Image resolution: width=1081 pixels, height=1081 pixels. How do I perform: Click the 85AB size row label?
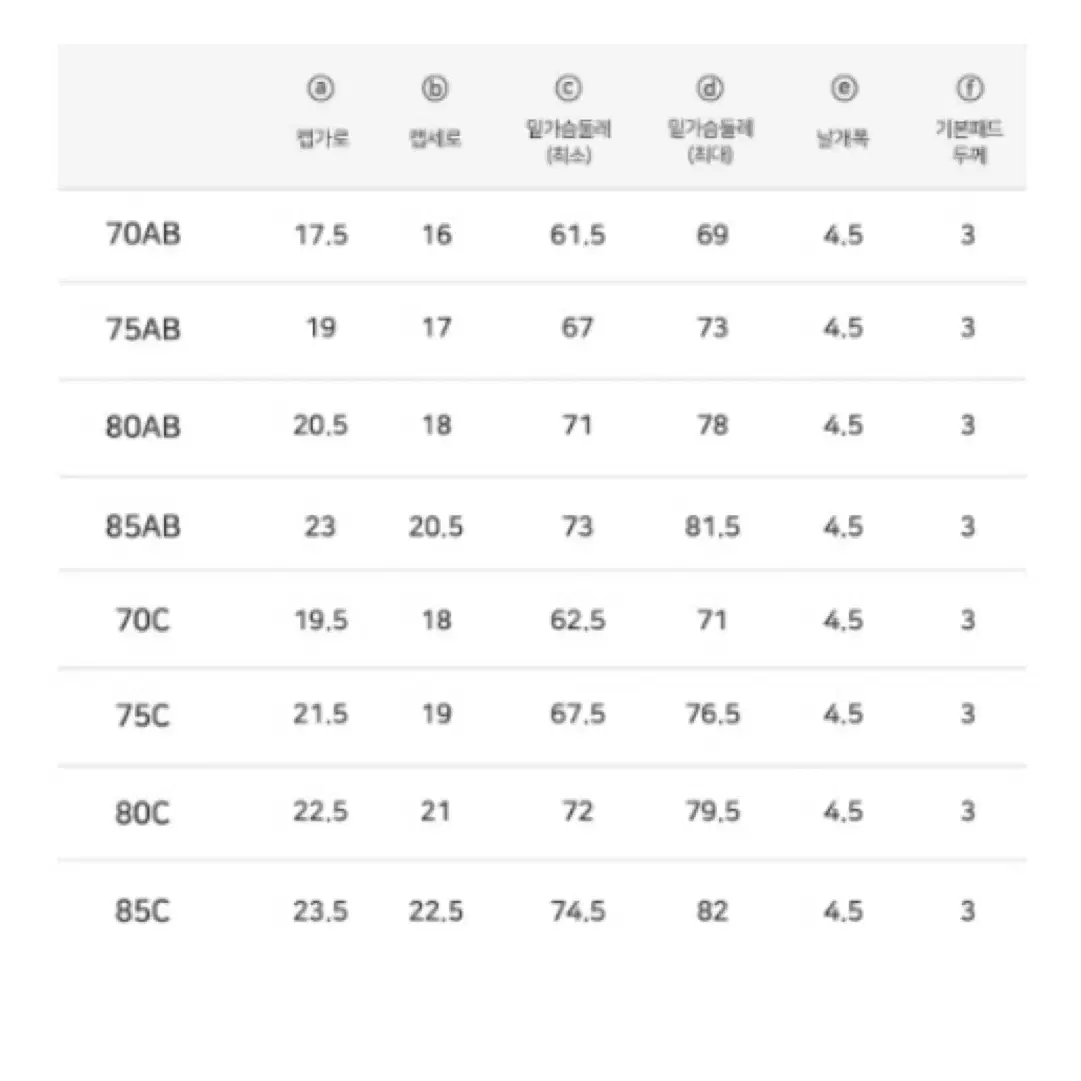tap(143, 527)
